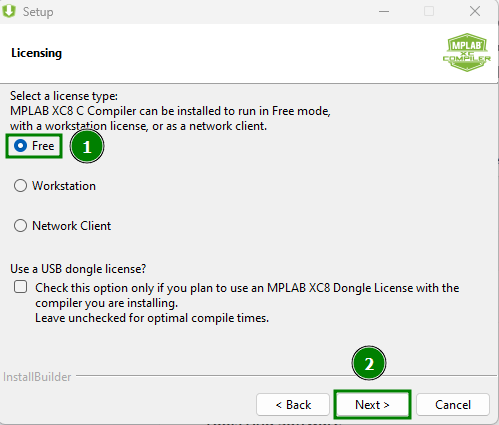Minimize the Setup window
This screenshot has height=425, width=499.
click(384, 11)
